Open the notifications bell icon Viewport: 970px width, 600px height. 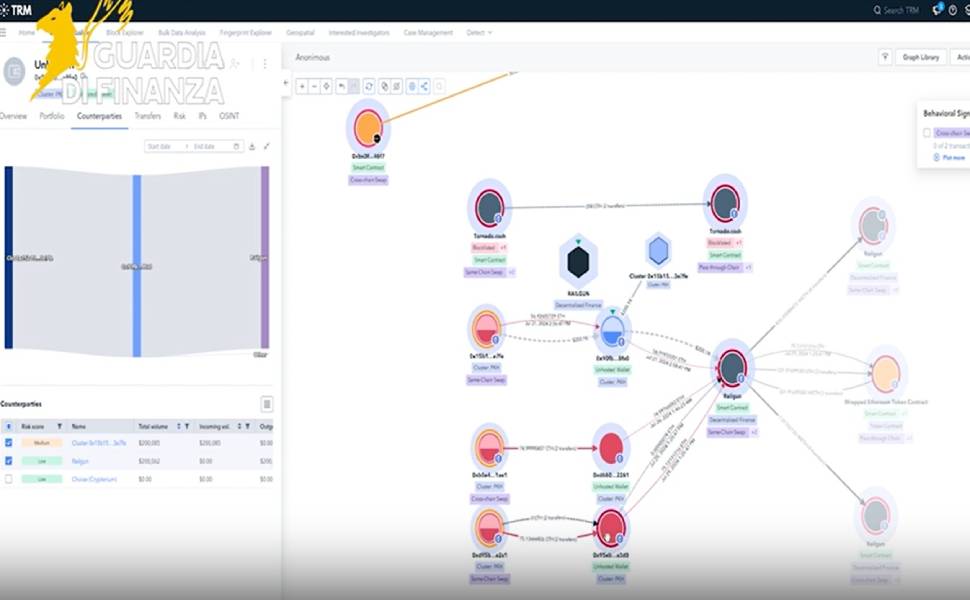click(937, 10)
